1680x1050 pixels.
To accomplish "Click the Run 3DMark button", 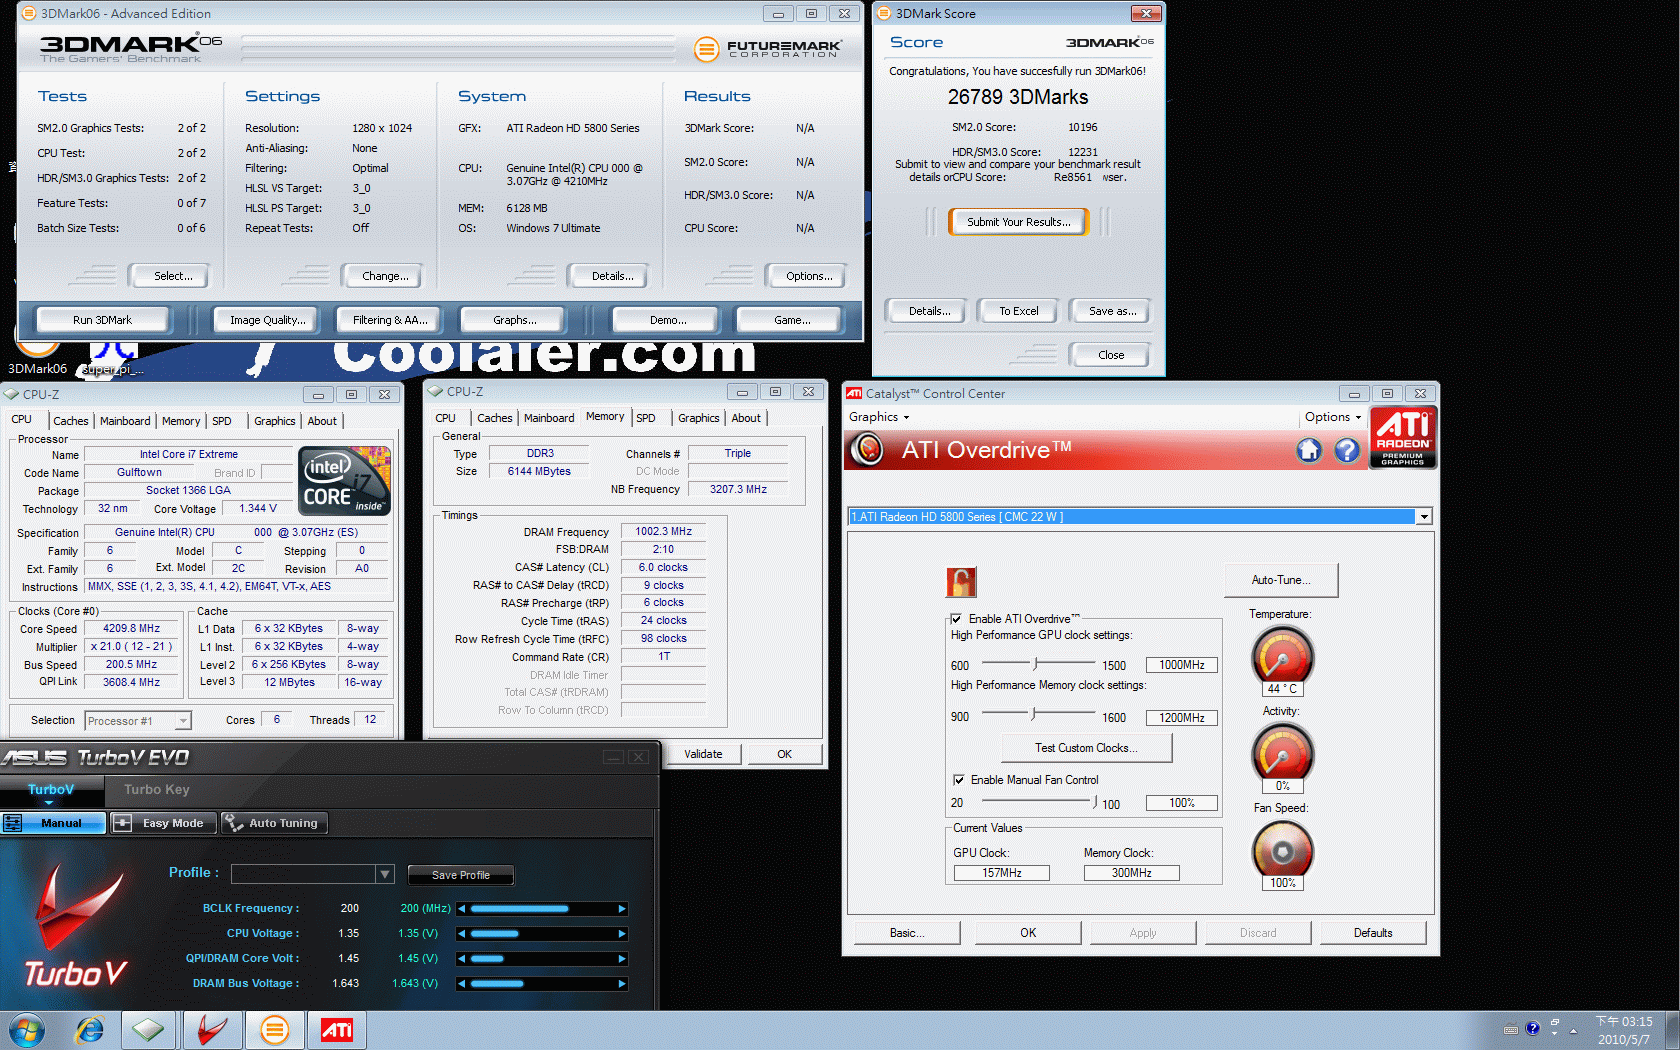I will pyautogui.click(x=102, y=320).
